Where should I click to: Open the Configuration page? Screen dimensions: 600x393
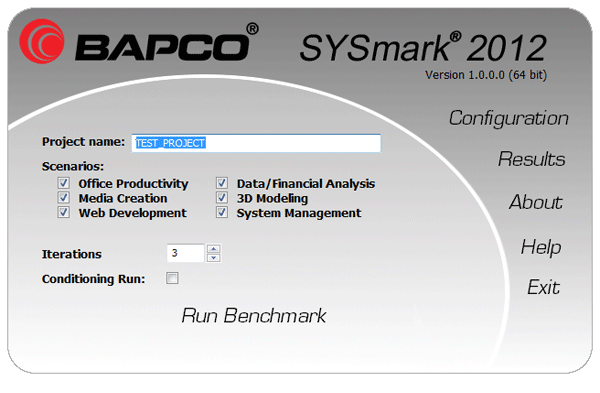click(x=509, y=118)
